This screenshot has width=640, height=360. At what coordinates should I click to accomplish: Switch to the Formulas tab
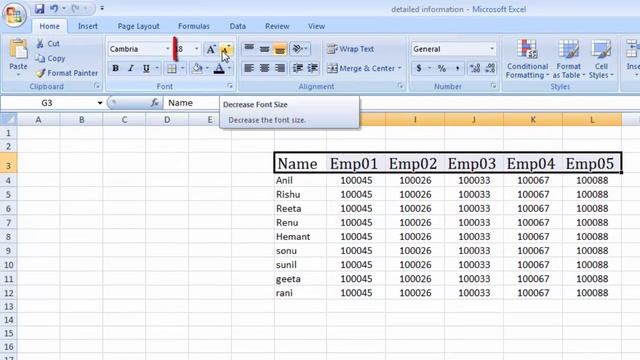point(194,26)
